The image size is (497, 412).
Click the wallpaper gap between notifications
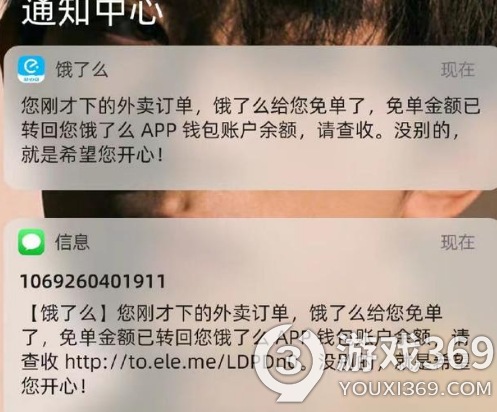248,204
